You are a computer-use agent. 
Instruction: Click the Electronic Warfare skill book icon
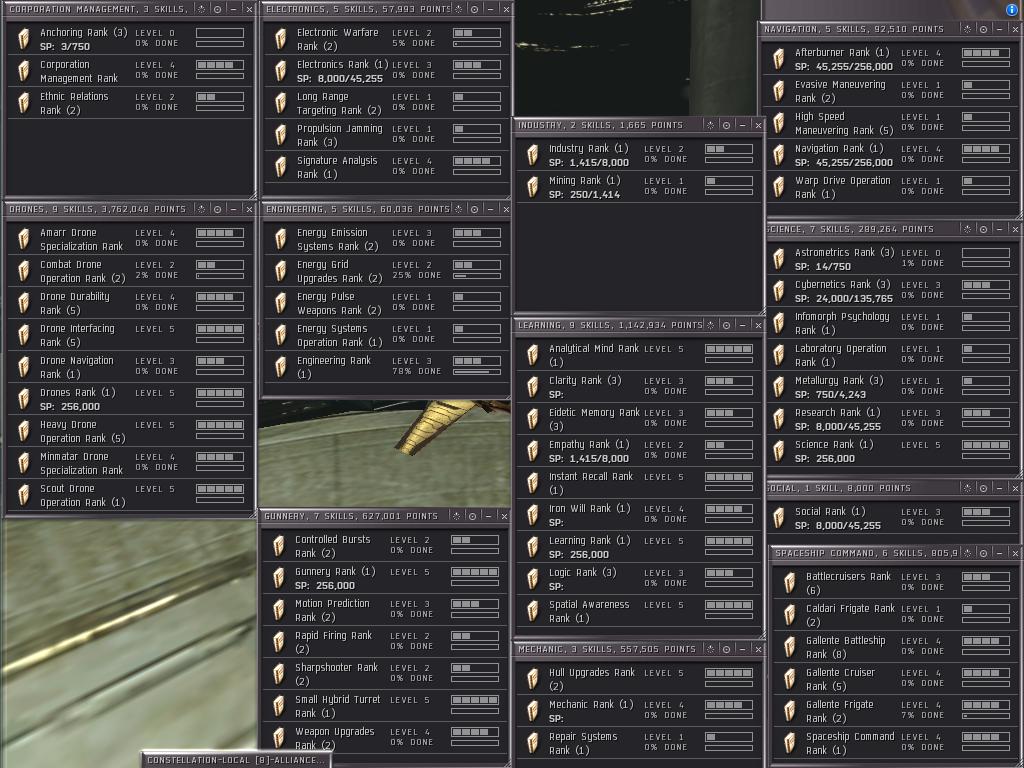[x=281, y=39]
